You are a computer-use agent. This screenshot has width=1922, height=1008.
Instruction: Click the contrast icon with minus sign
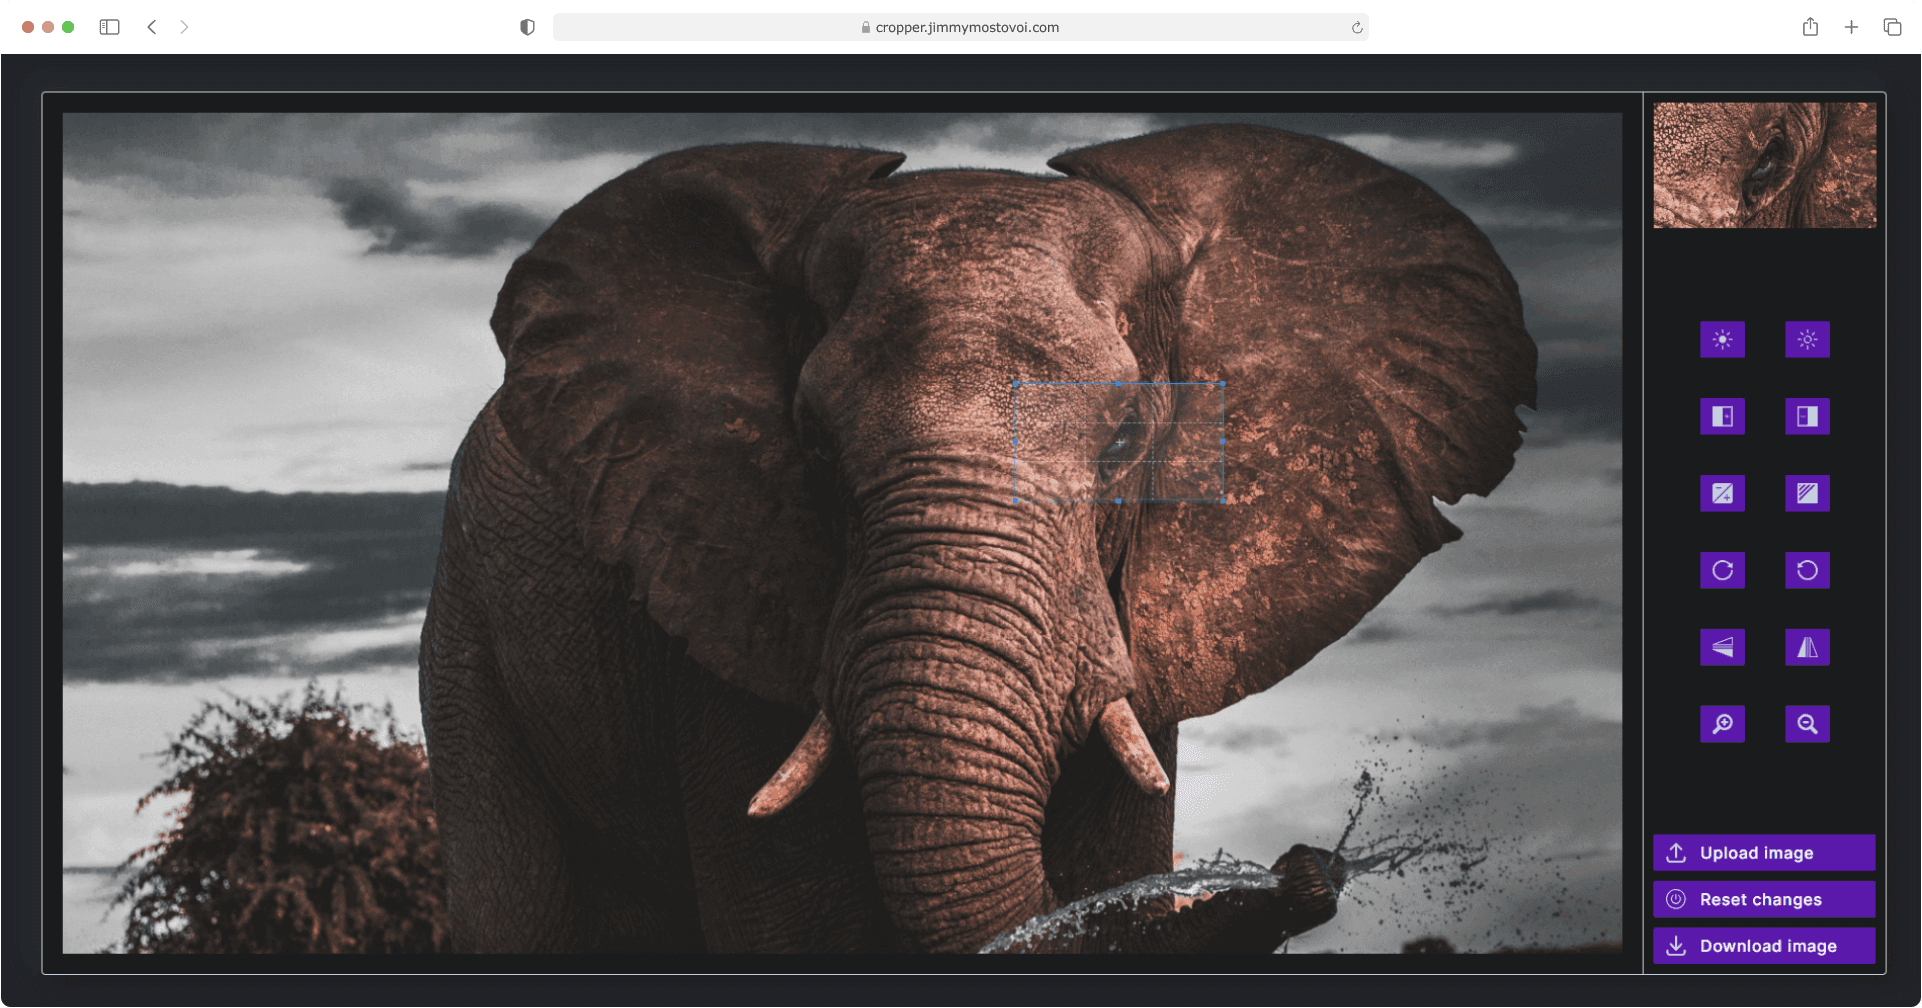click(1807, 417)
